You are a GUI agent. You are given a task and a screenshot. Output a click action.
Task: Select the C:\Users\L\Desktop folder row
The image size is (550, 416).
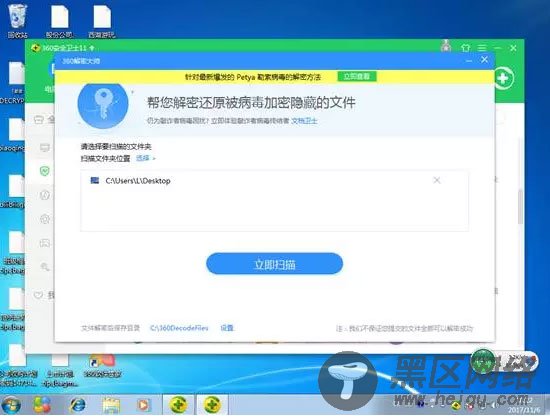coord(274,181)
